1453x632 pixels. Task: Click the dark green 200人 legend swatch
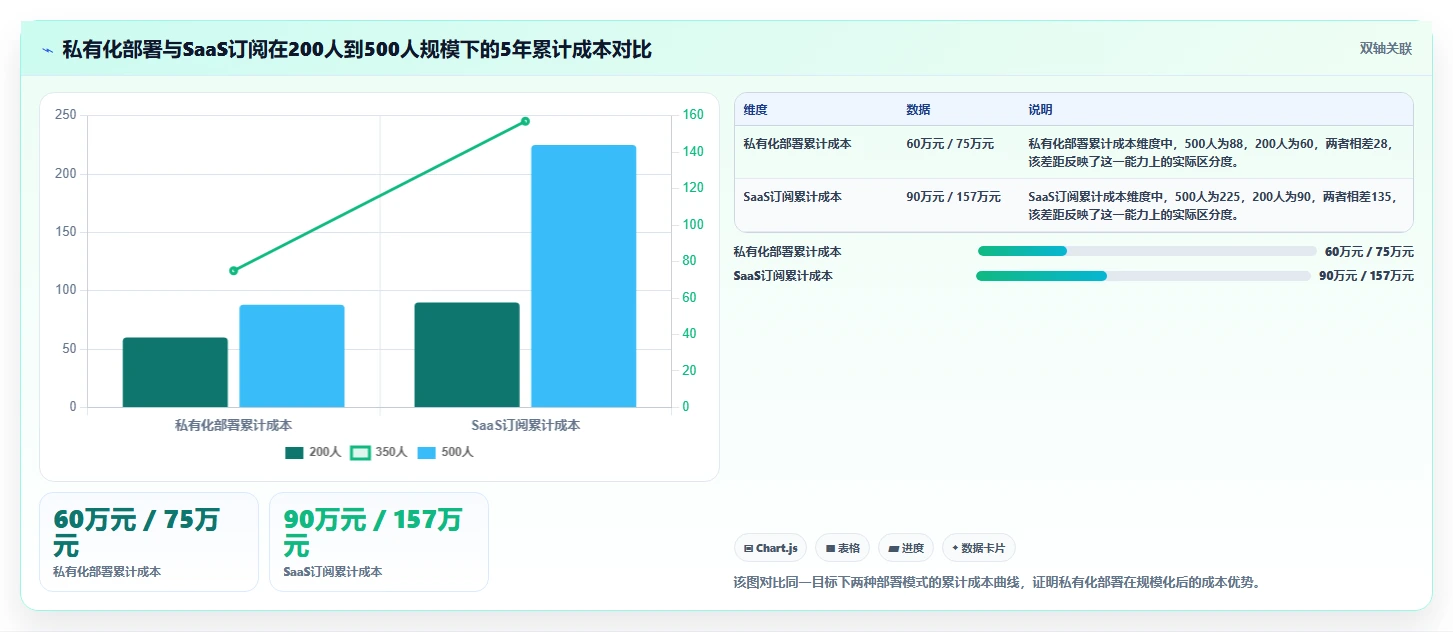pyautogui.click(x=294, y=453)
